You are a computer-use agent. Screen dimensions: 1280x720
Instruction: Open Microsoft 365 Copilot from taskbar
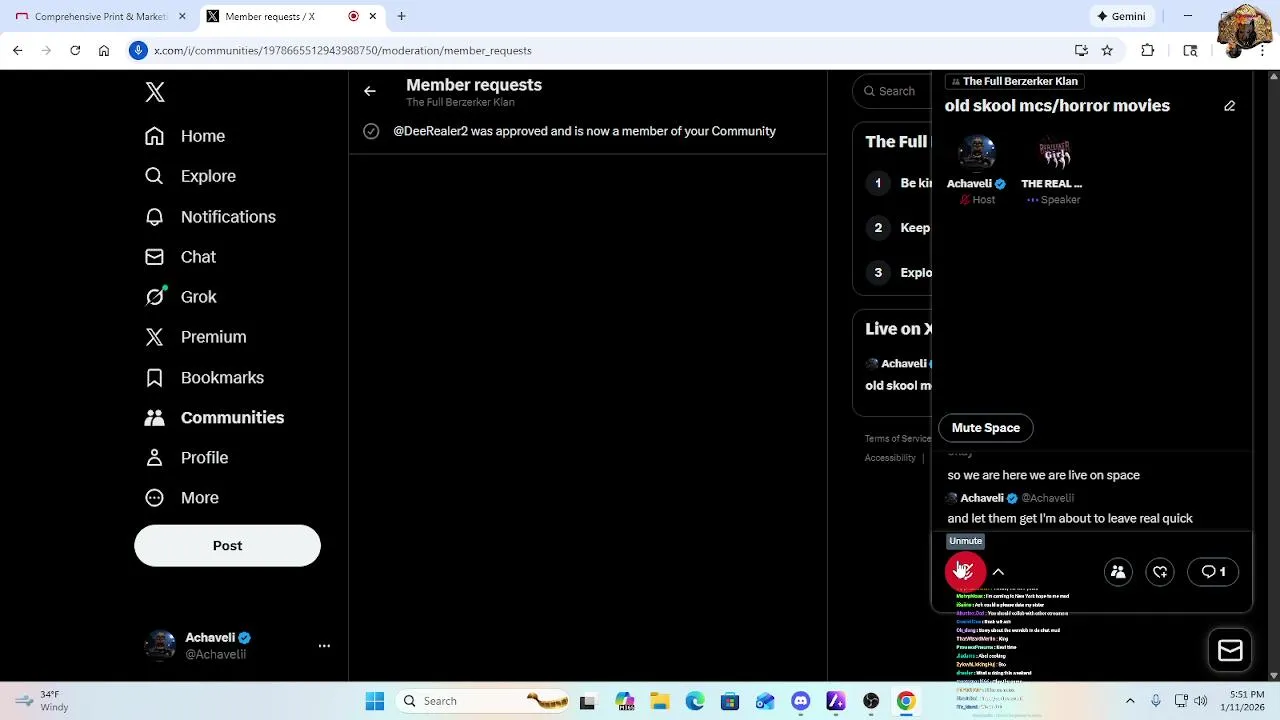click(x=624, y=701)
